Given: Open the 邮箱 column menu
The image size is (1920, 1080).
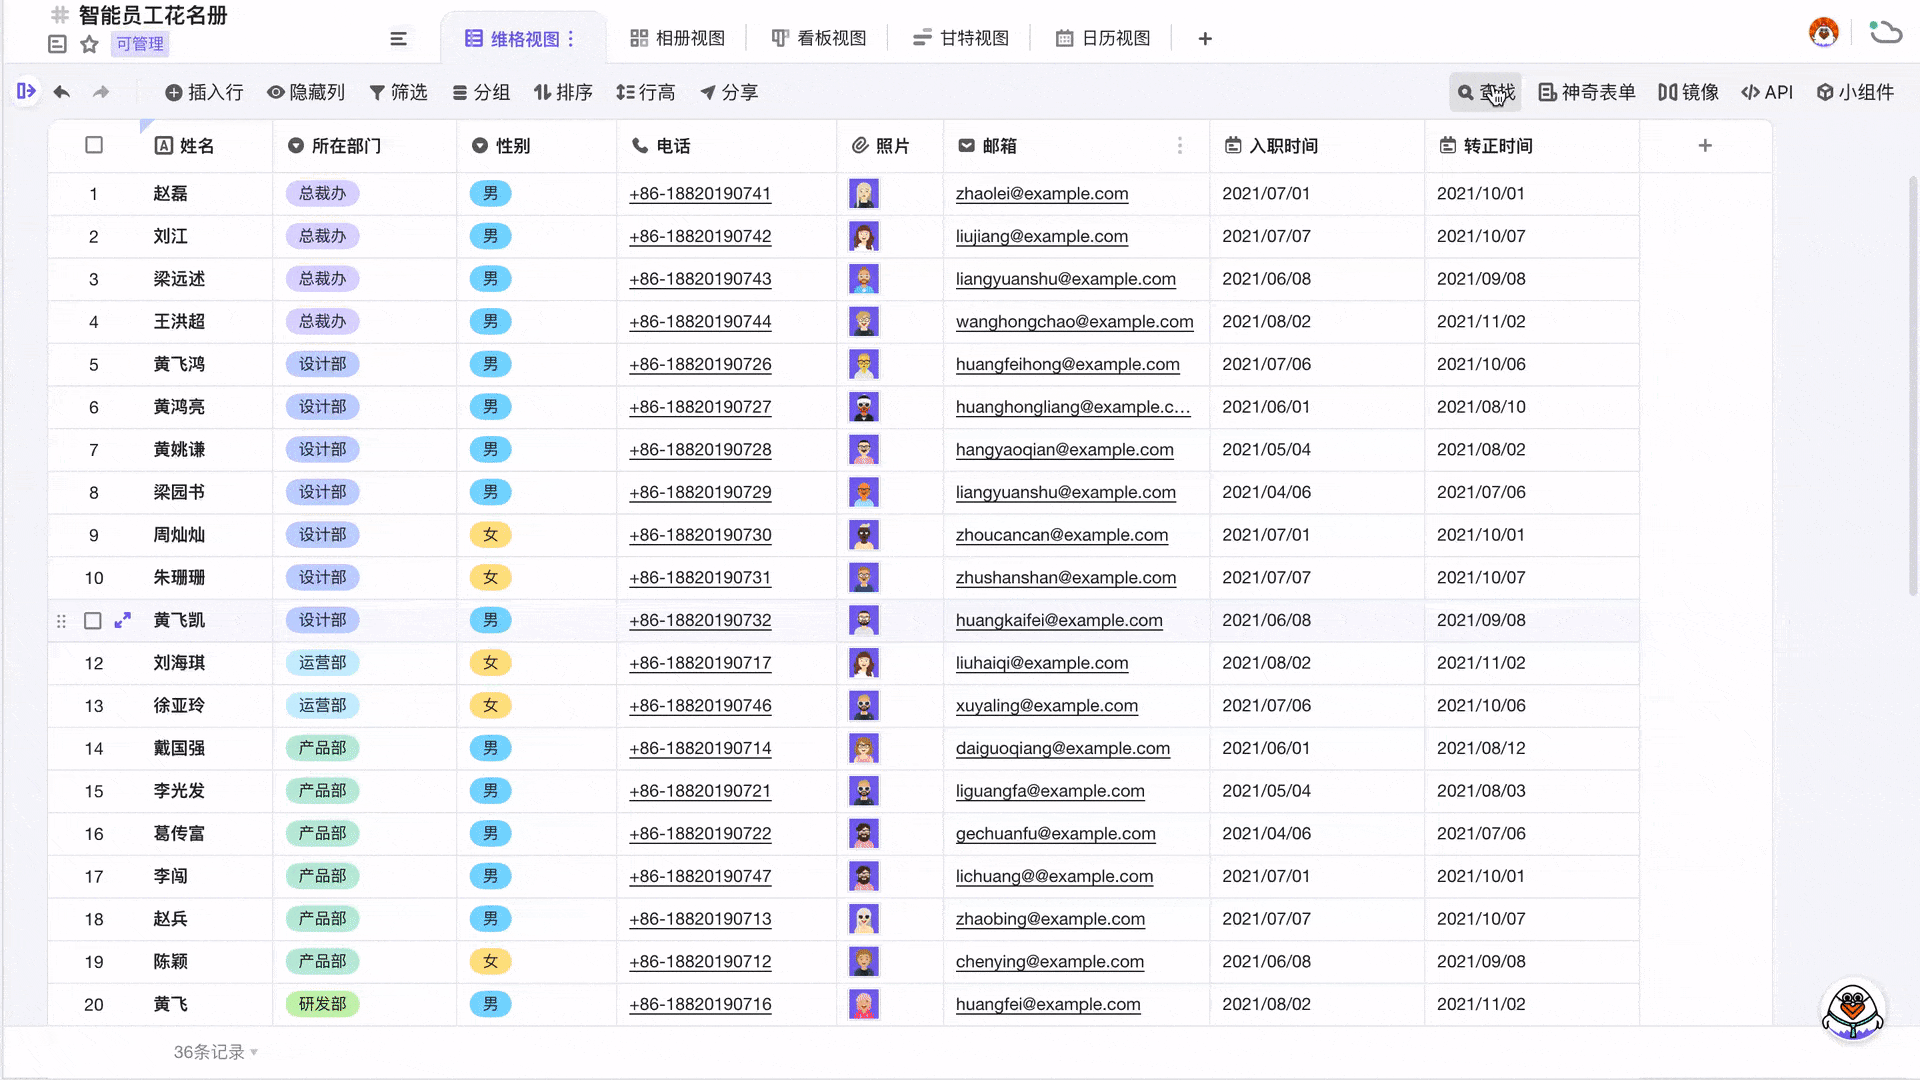Looking at the screenshot, I should (x=1180, y=146).
